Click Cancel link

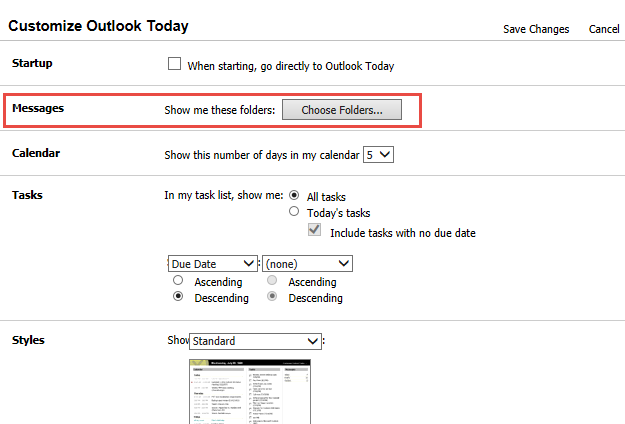tap(604, 29)
